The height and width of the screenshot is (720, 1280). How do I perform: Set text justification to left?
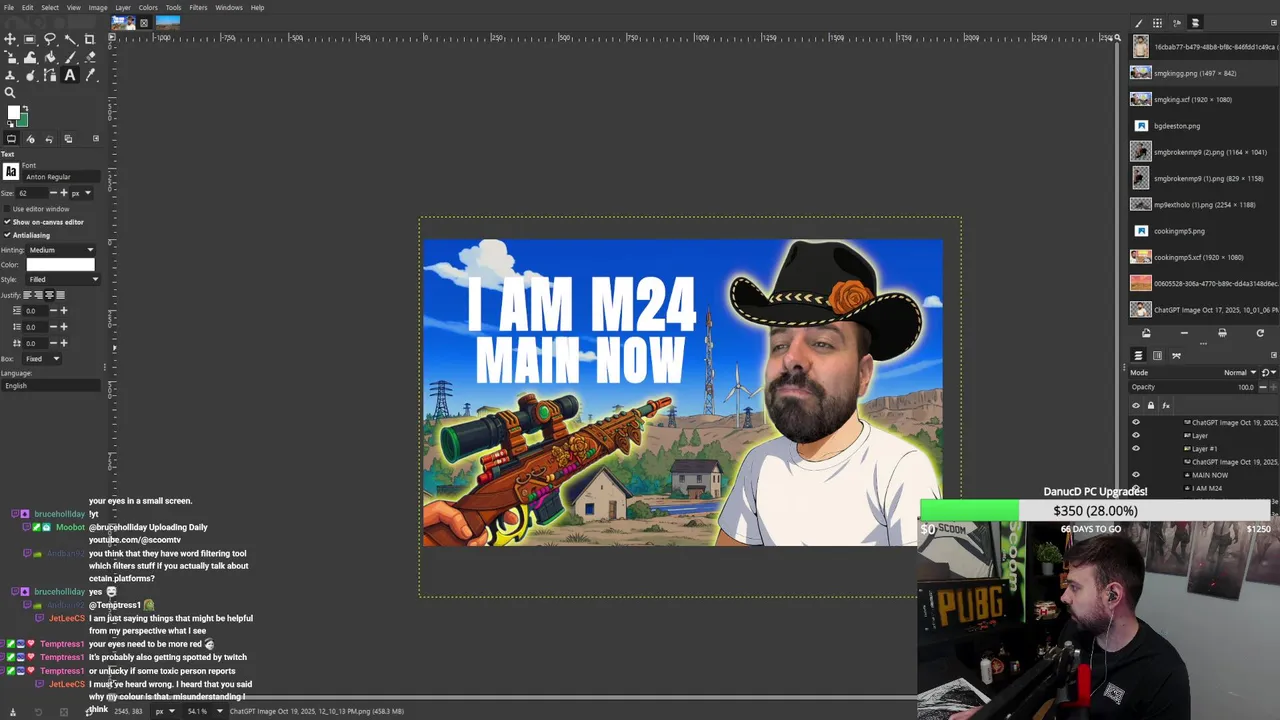[27, 295]
